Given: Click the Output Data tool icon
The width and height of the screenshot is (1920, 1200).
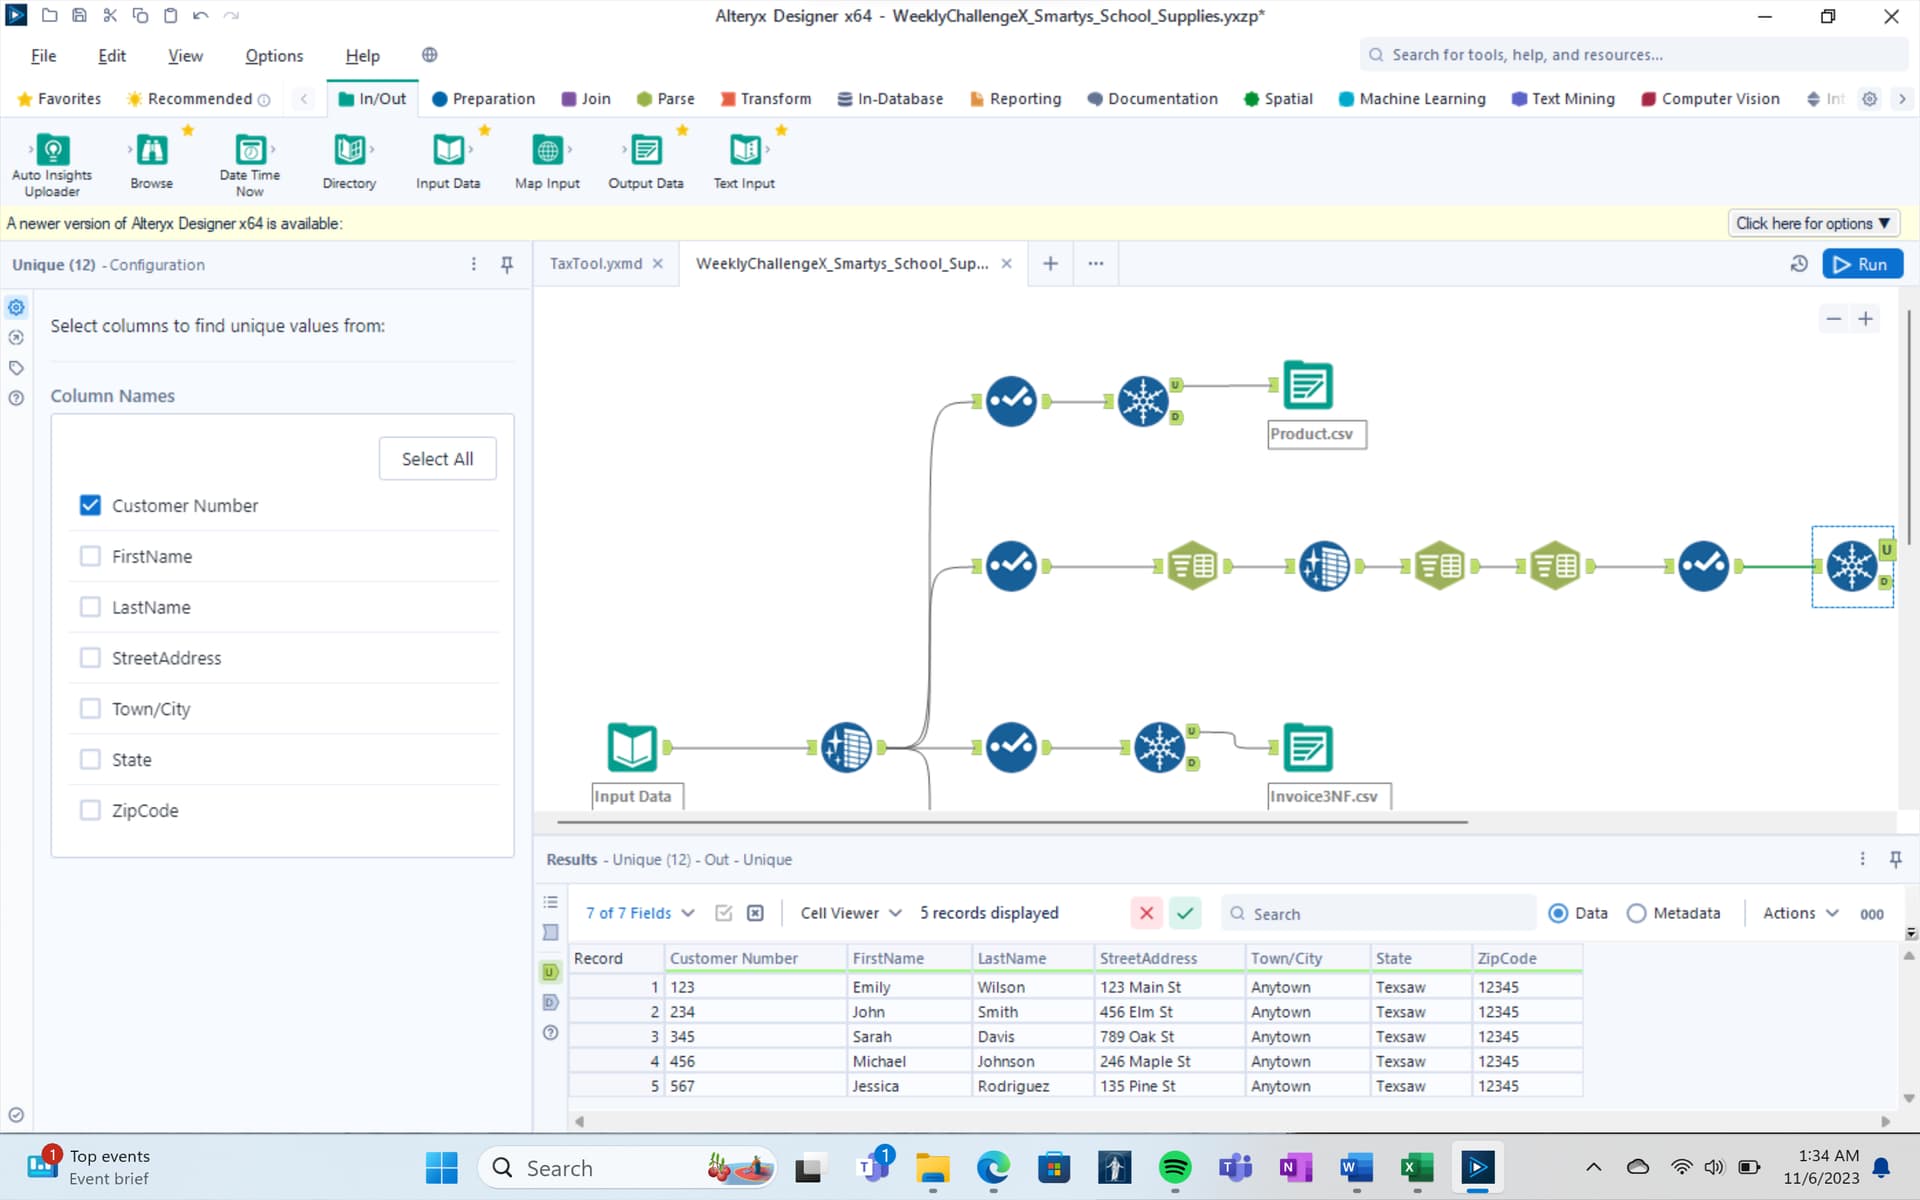Looking at the screenshot, I should tap(646, 151).
